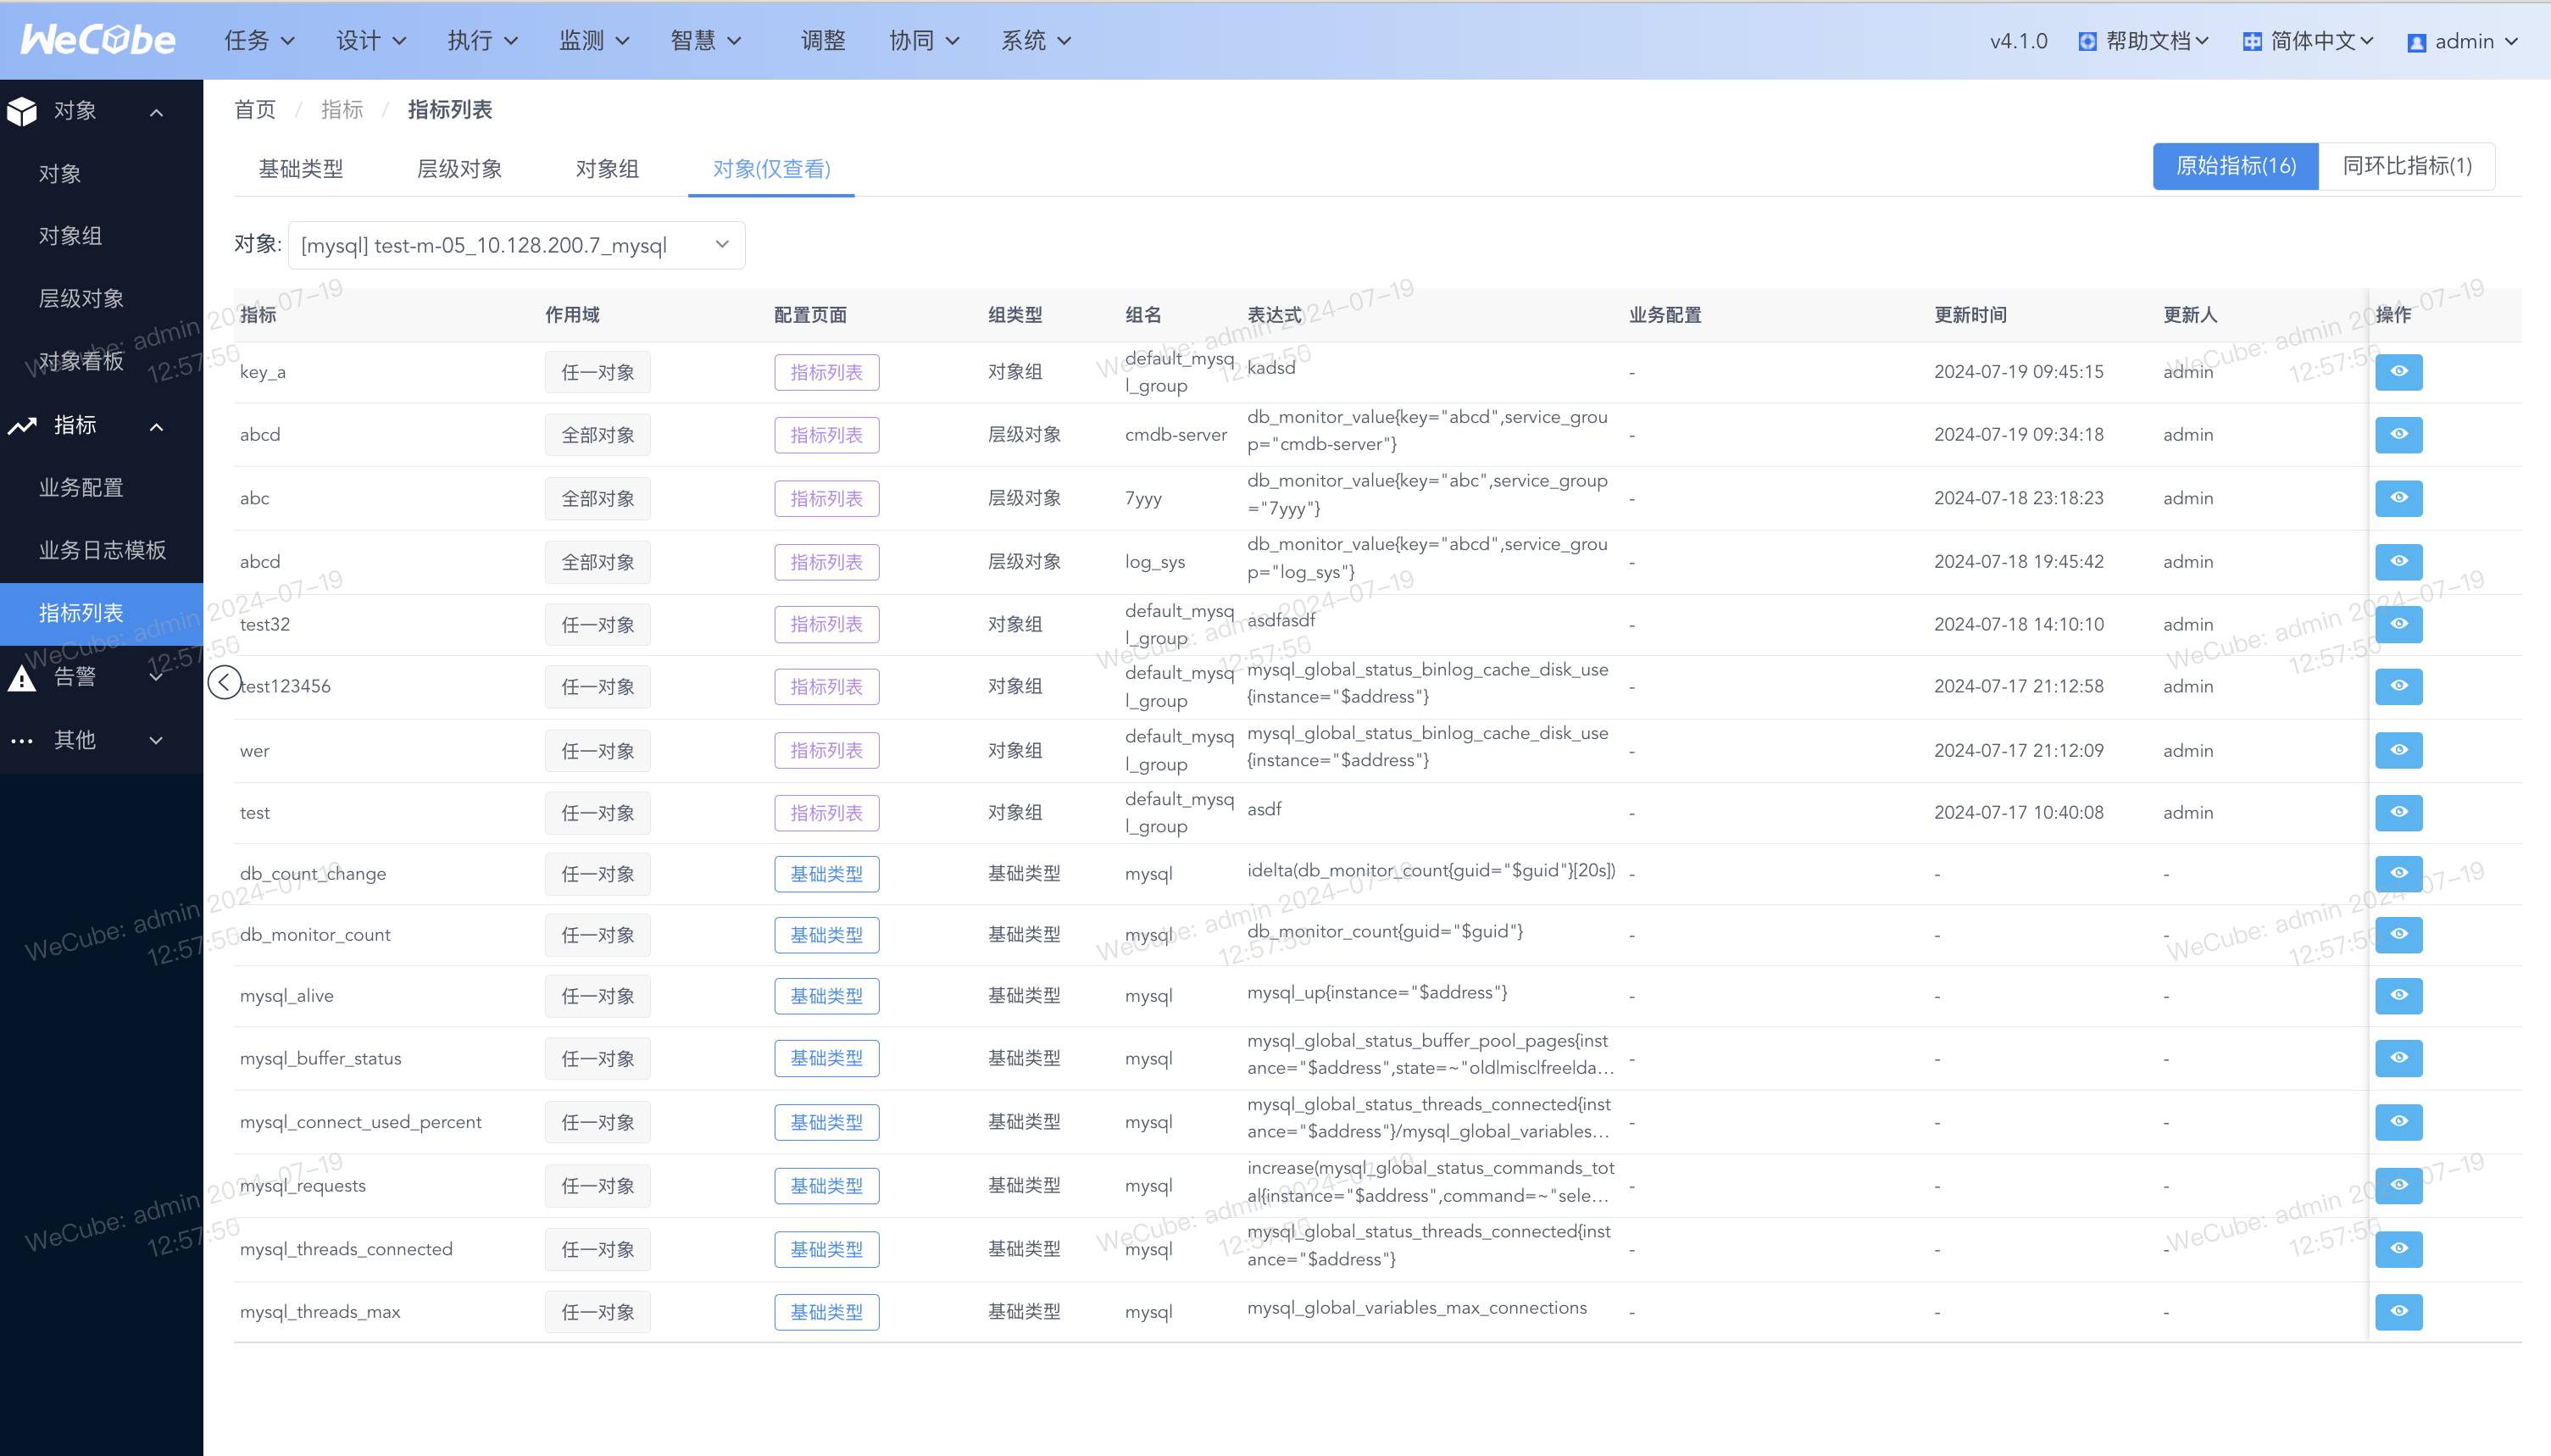Click 基础类型 button in mysql_threads_max row
Screen dimensions: 2551x1456
point(826,1312)
